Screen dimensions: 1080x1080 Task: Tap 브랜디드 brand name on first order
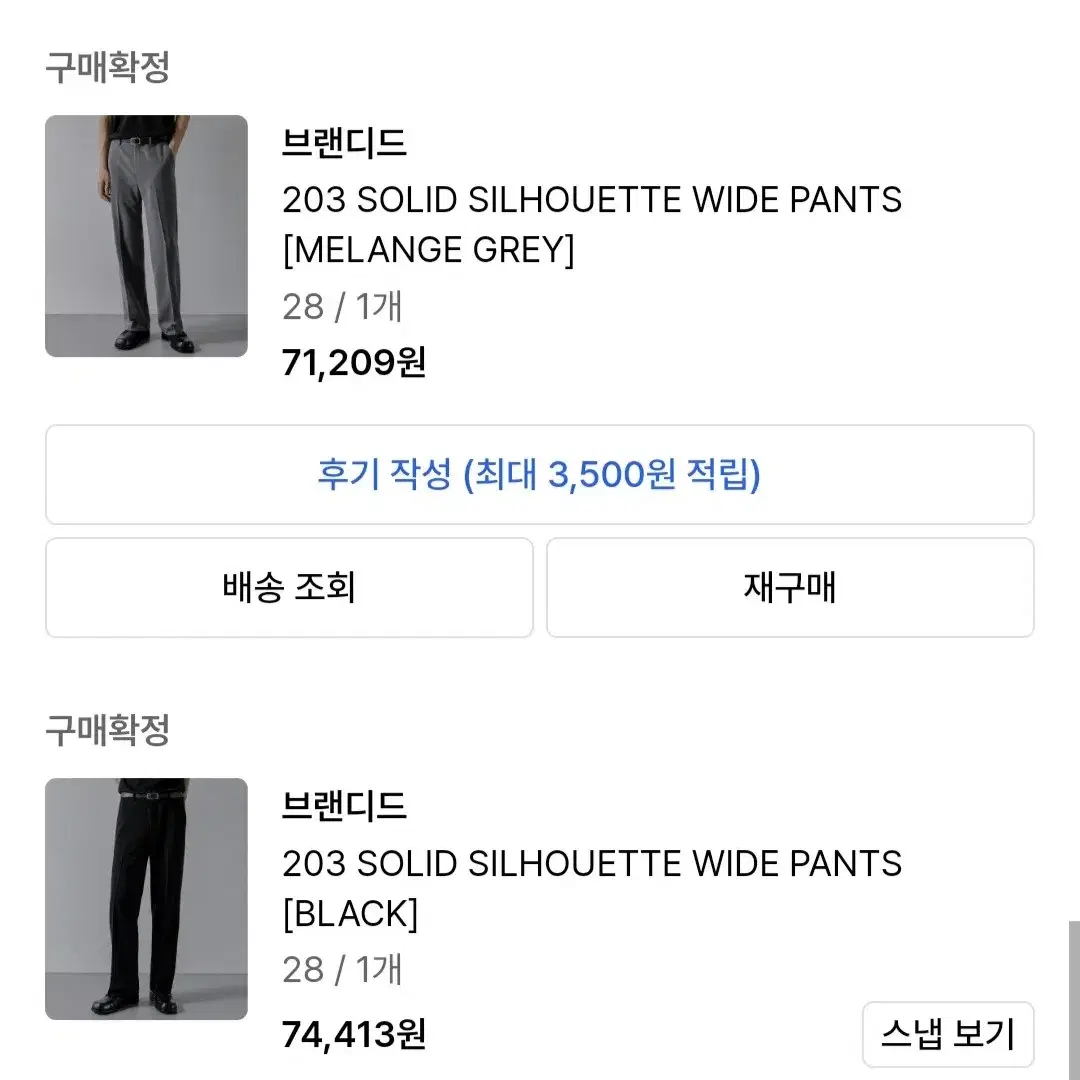(344, 143)
